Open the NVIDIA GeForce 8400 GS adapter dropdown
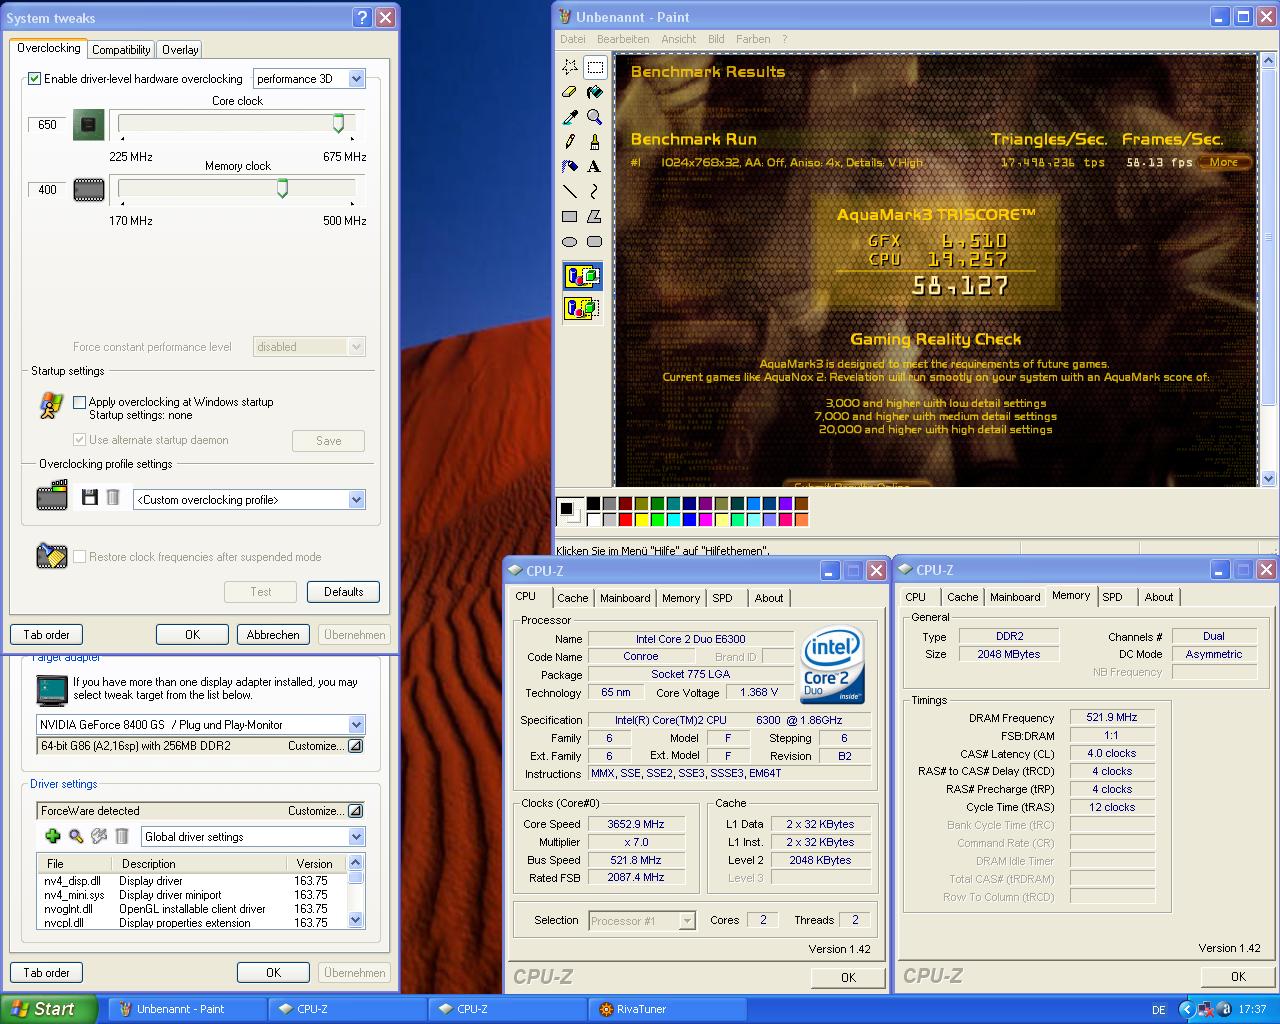This screenshot has width=1280, height=1024. tap(356, 725)
